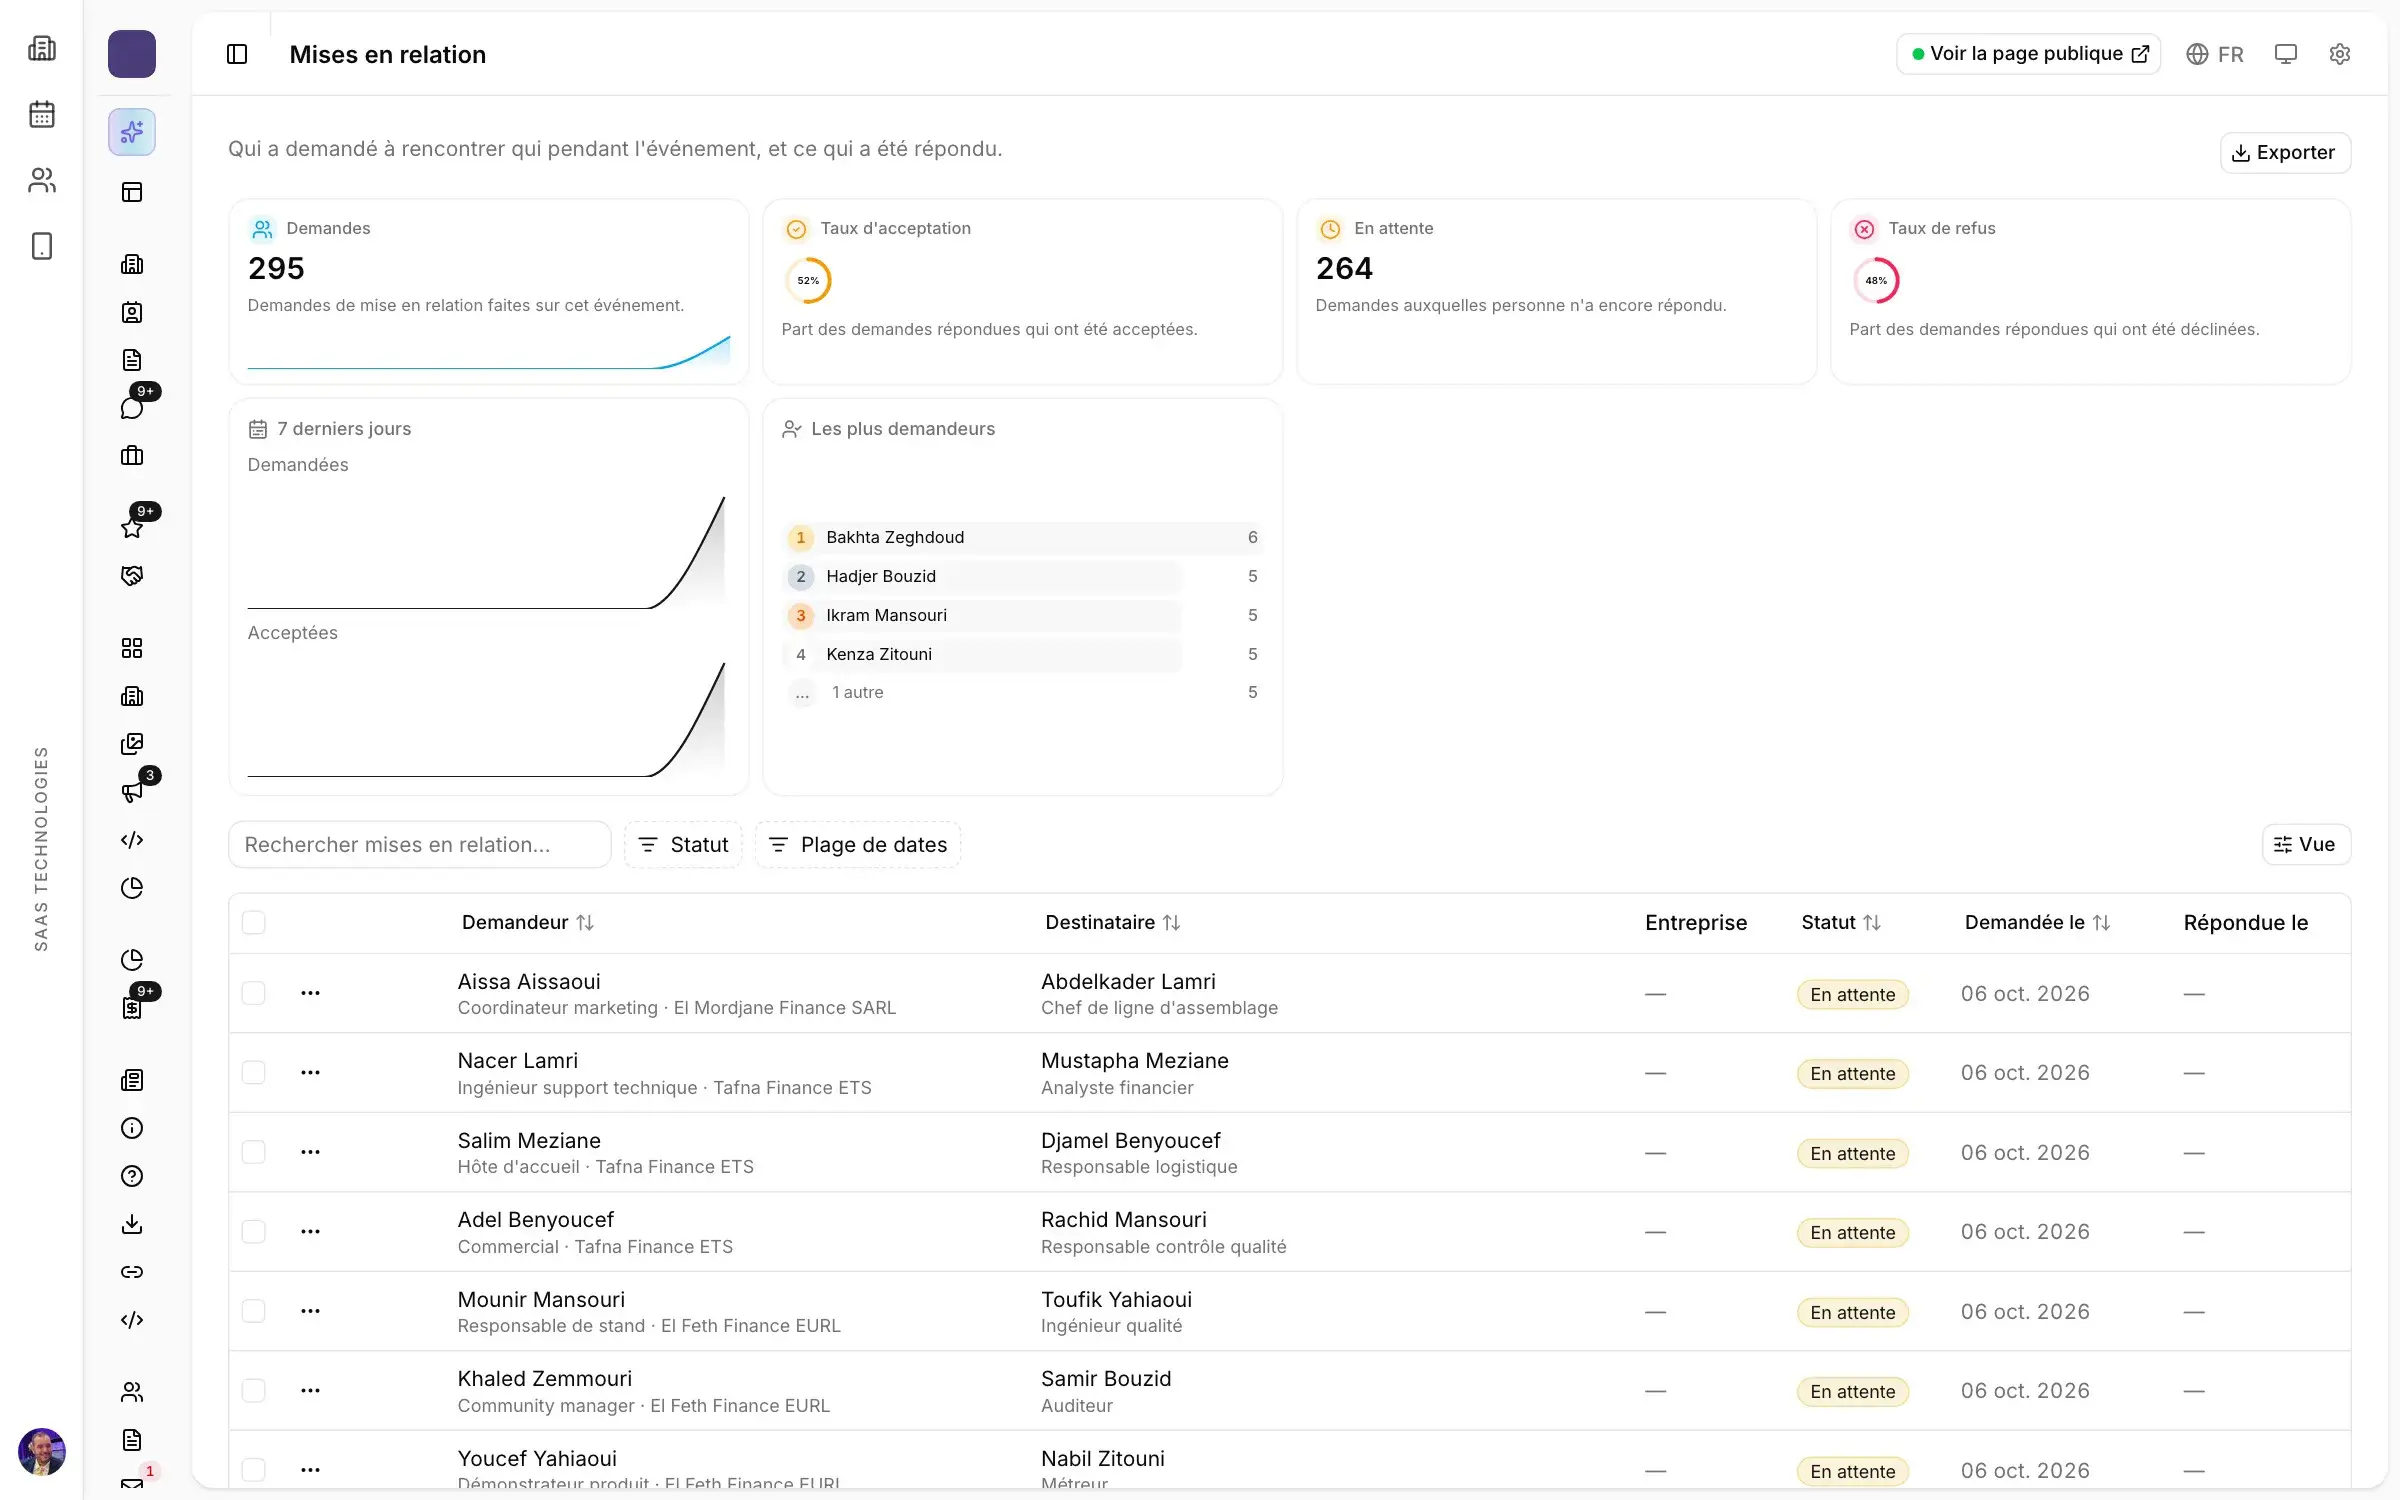
Task: Open the calendar icon in left rail
Action: 42,114
